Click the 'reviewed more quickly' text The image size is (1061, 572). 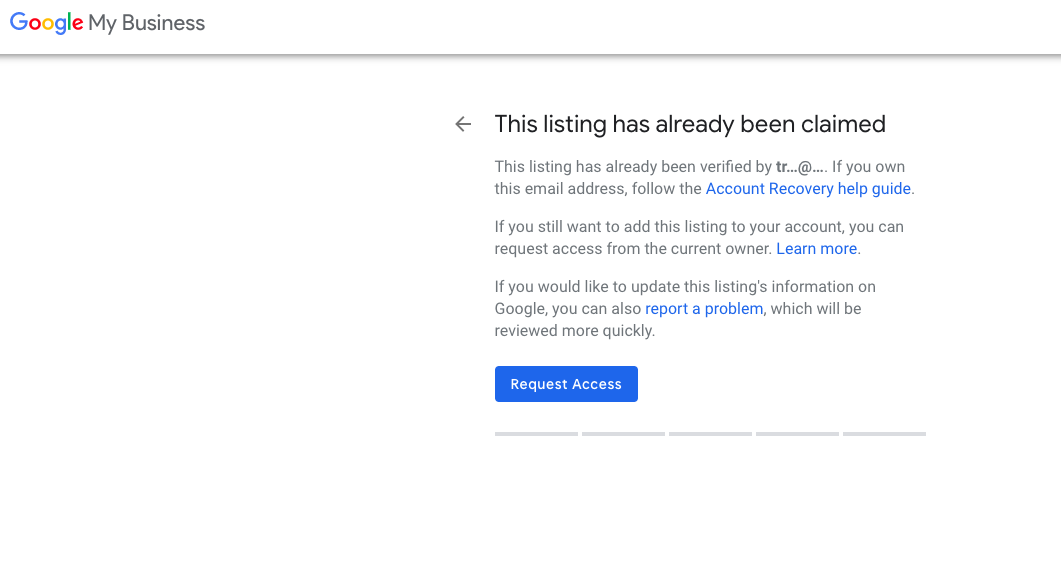click(x=574, y=331)
